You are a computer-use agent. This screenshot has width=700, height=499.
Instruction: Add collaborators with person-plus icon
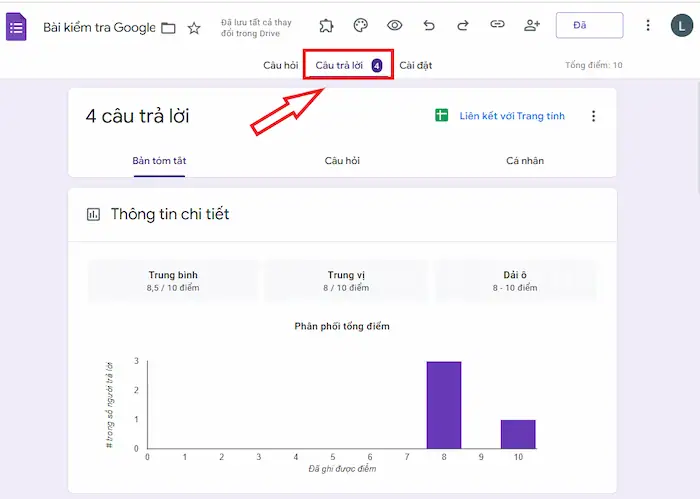point(532,25)
